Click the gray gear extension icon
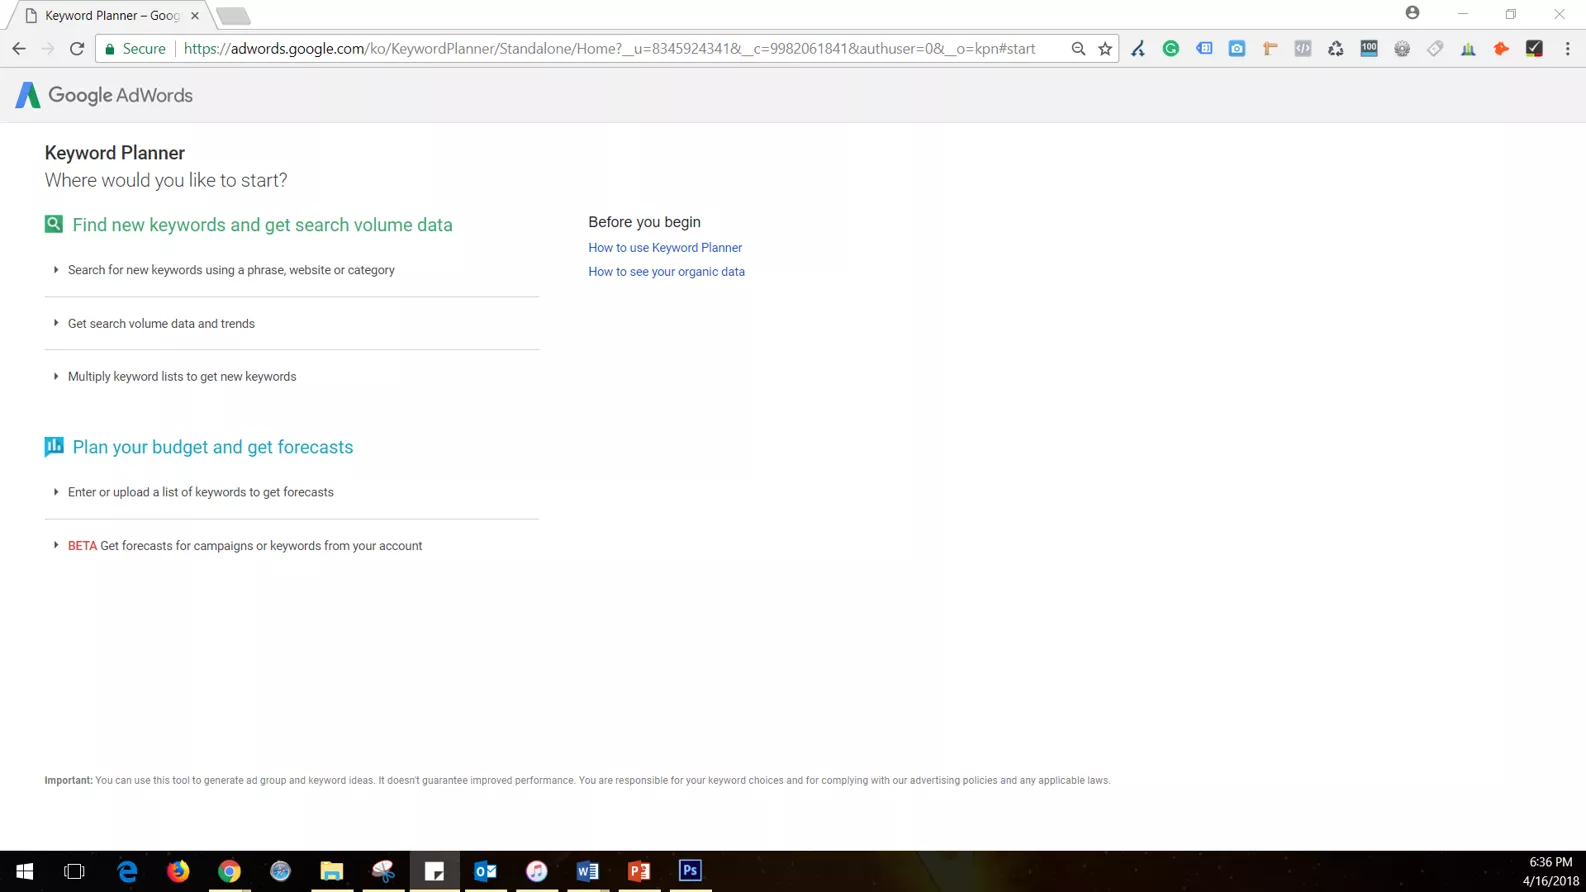The width and height of the screenshot is (1586, 892). coord(1402,48)
